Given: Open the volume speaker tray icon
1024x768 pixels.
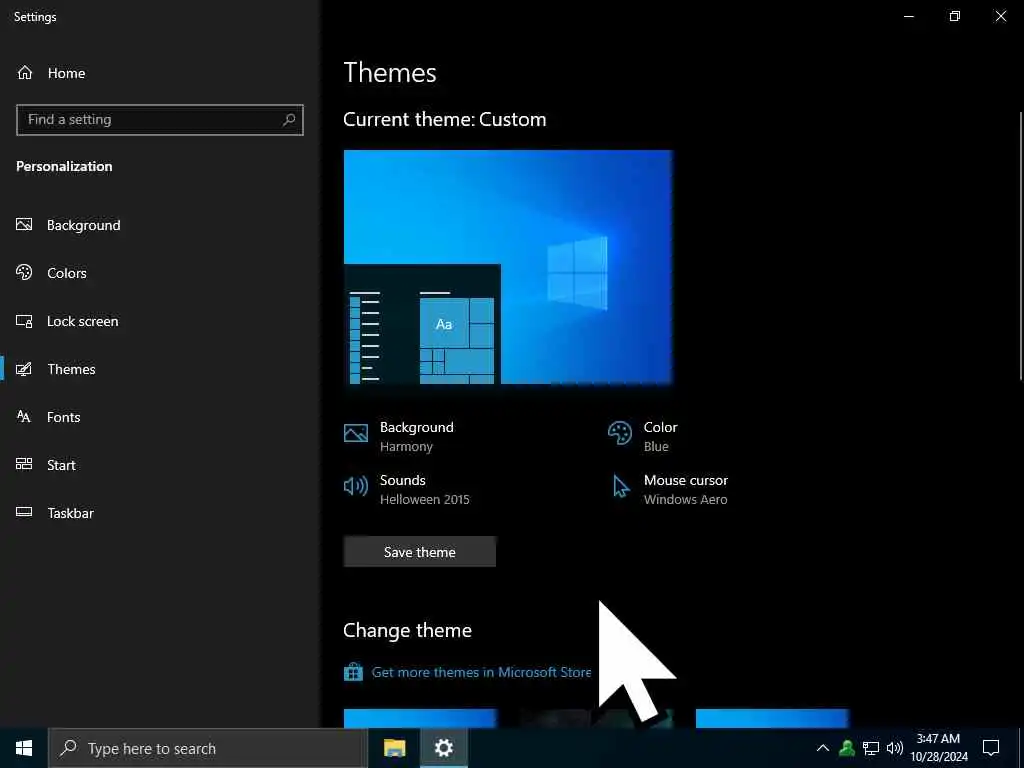Looking at the screenshot, I should click(x=895, y=748).
